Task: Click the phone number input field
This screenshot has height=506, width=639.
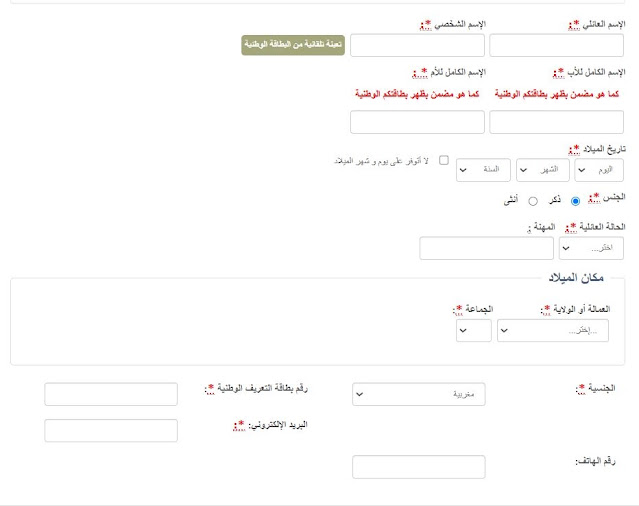Action: coord(419,467)
